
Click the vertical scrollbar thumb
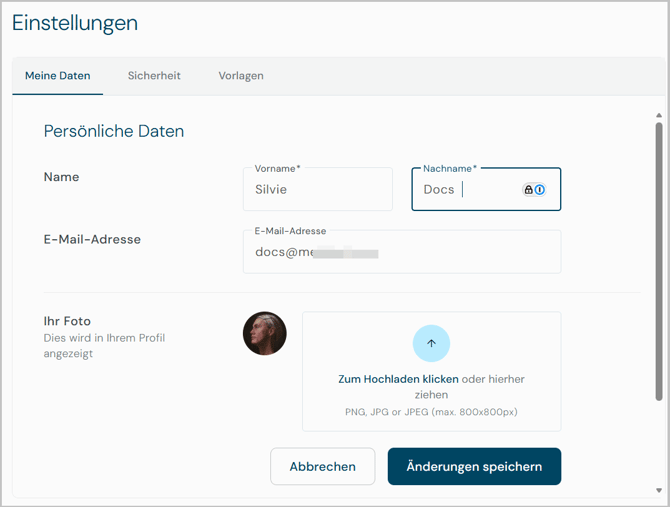[x=659, y=261]
